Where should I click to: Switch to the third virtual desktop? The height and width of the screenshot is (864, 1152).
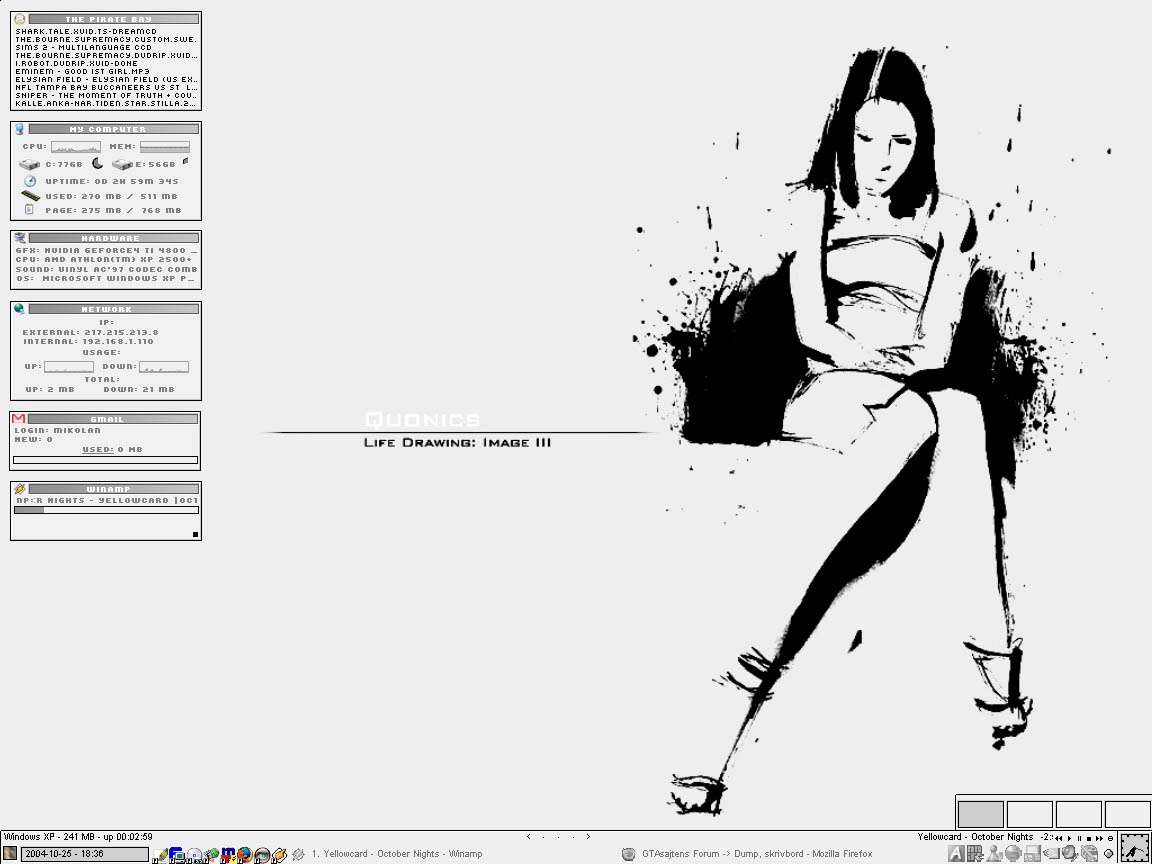(x=1079, y=815)
